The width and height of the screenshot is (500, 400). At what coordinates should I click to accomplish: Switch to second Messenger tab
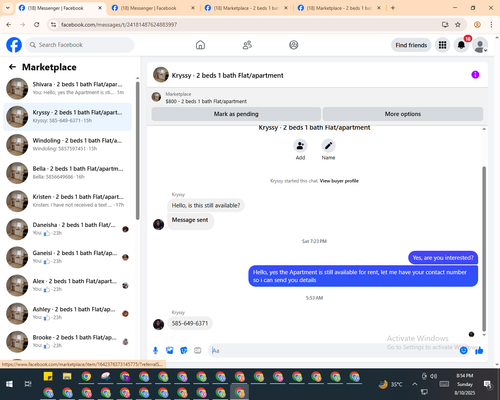tap(148, 8)
